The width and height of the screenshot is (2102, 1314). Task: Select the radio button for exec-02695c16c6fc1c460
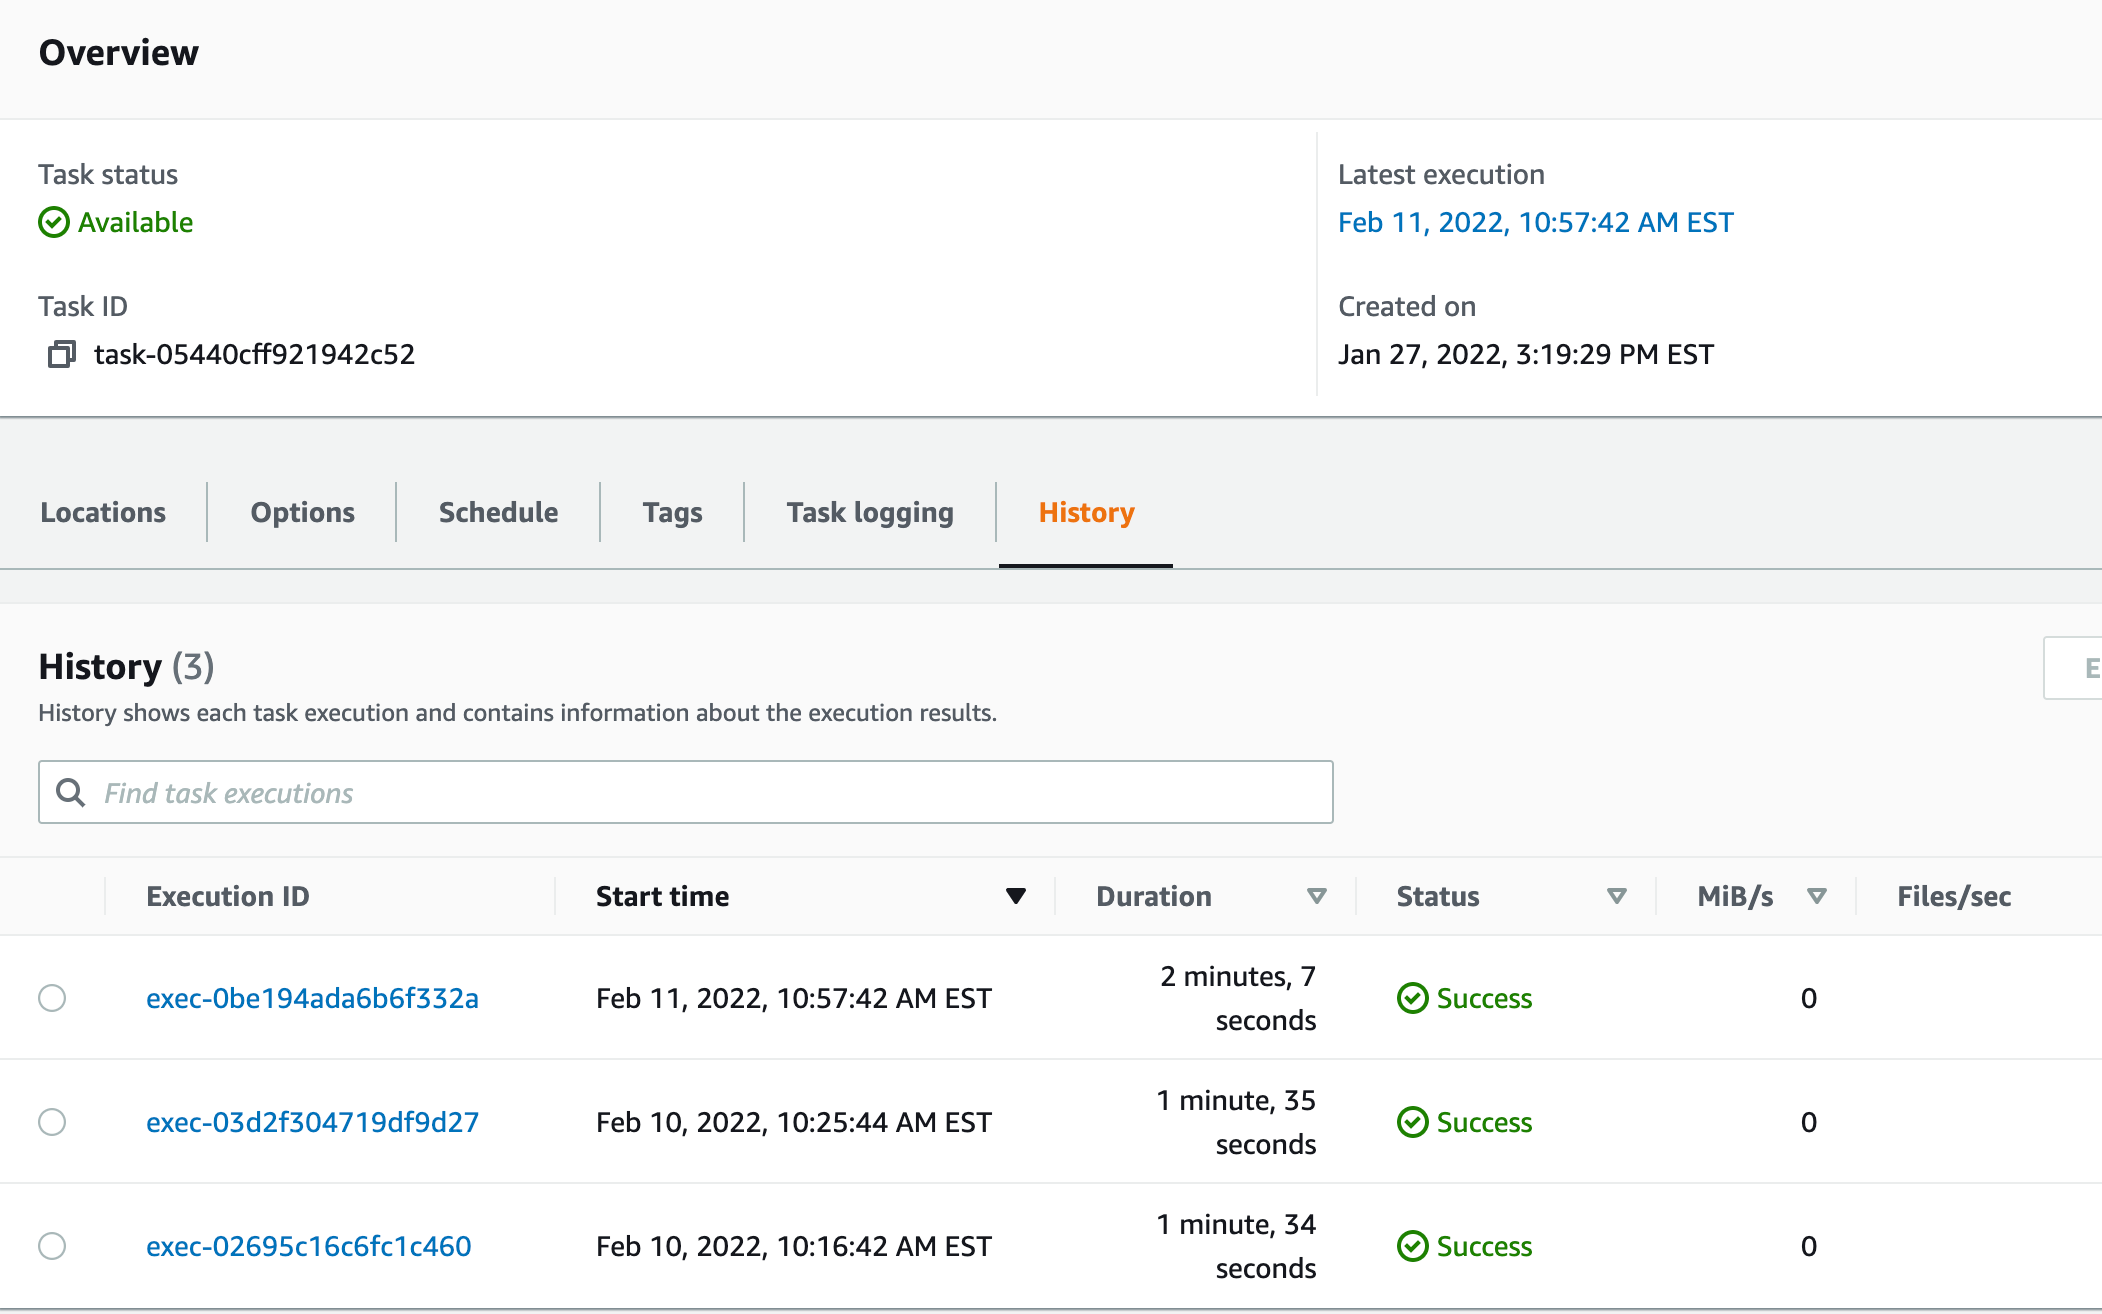[x=52, y=1246]
